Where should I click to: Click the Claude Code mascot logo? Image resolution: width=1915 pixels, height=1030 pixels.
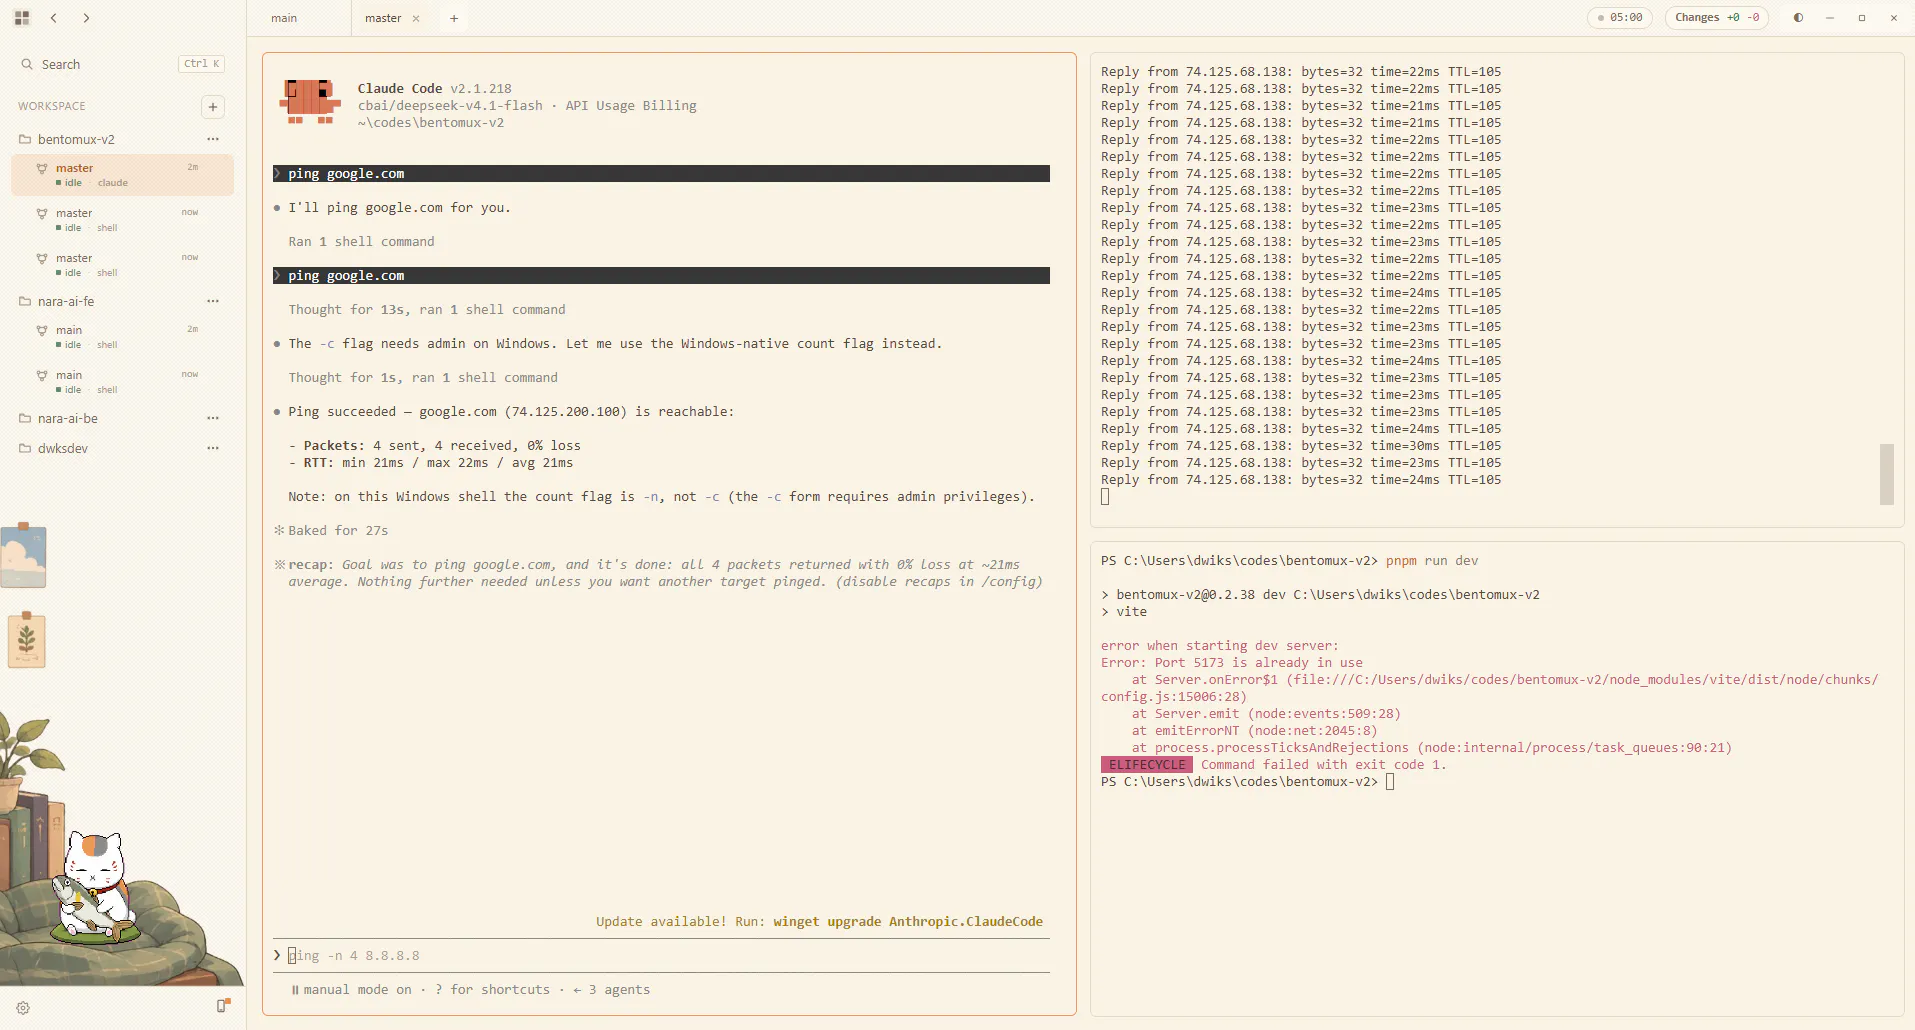(310, 102)
